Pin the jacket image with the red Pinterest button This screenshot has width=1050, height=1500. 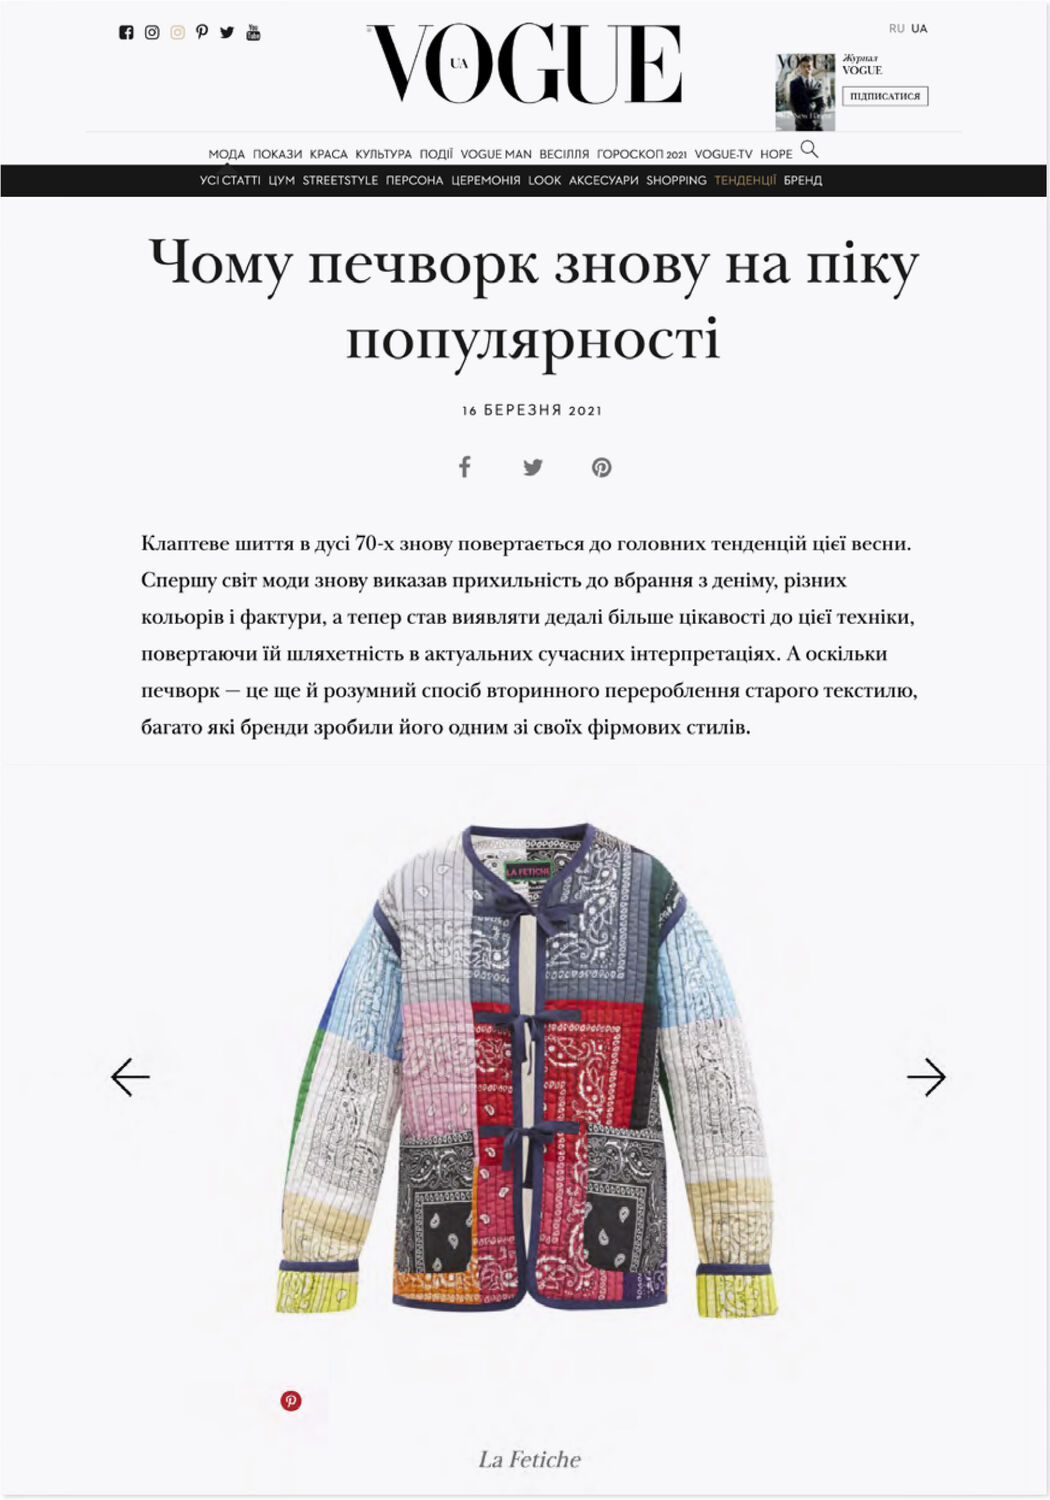click(x=291, y=1401)
